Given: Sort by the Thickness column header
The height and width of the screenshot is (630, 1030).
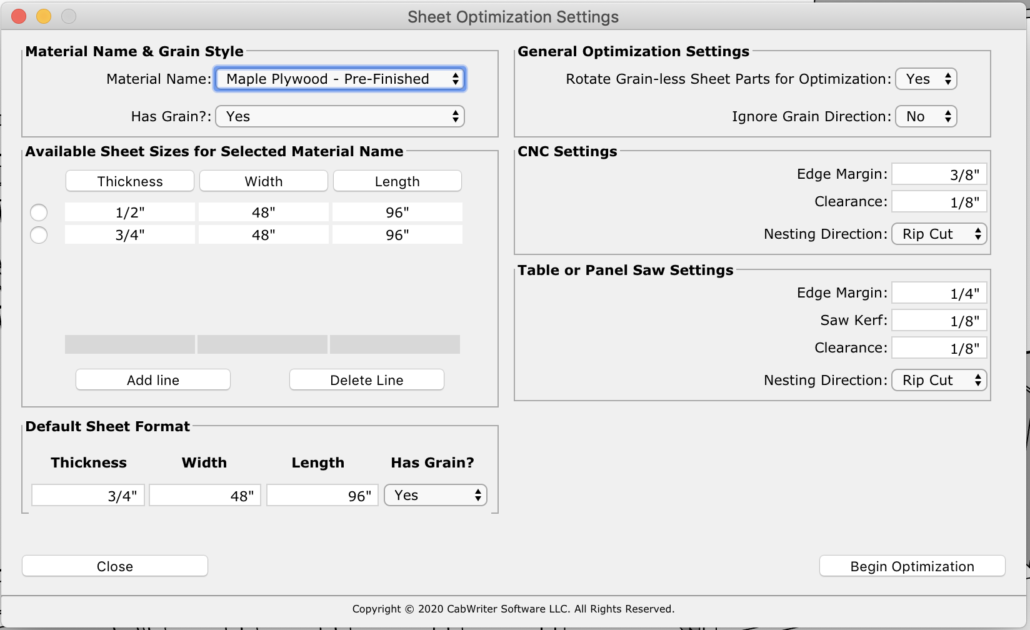Looking at the screenshot, I should click(x=130, y=181).
